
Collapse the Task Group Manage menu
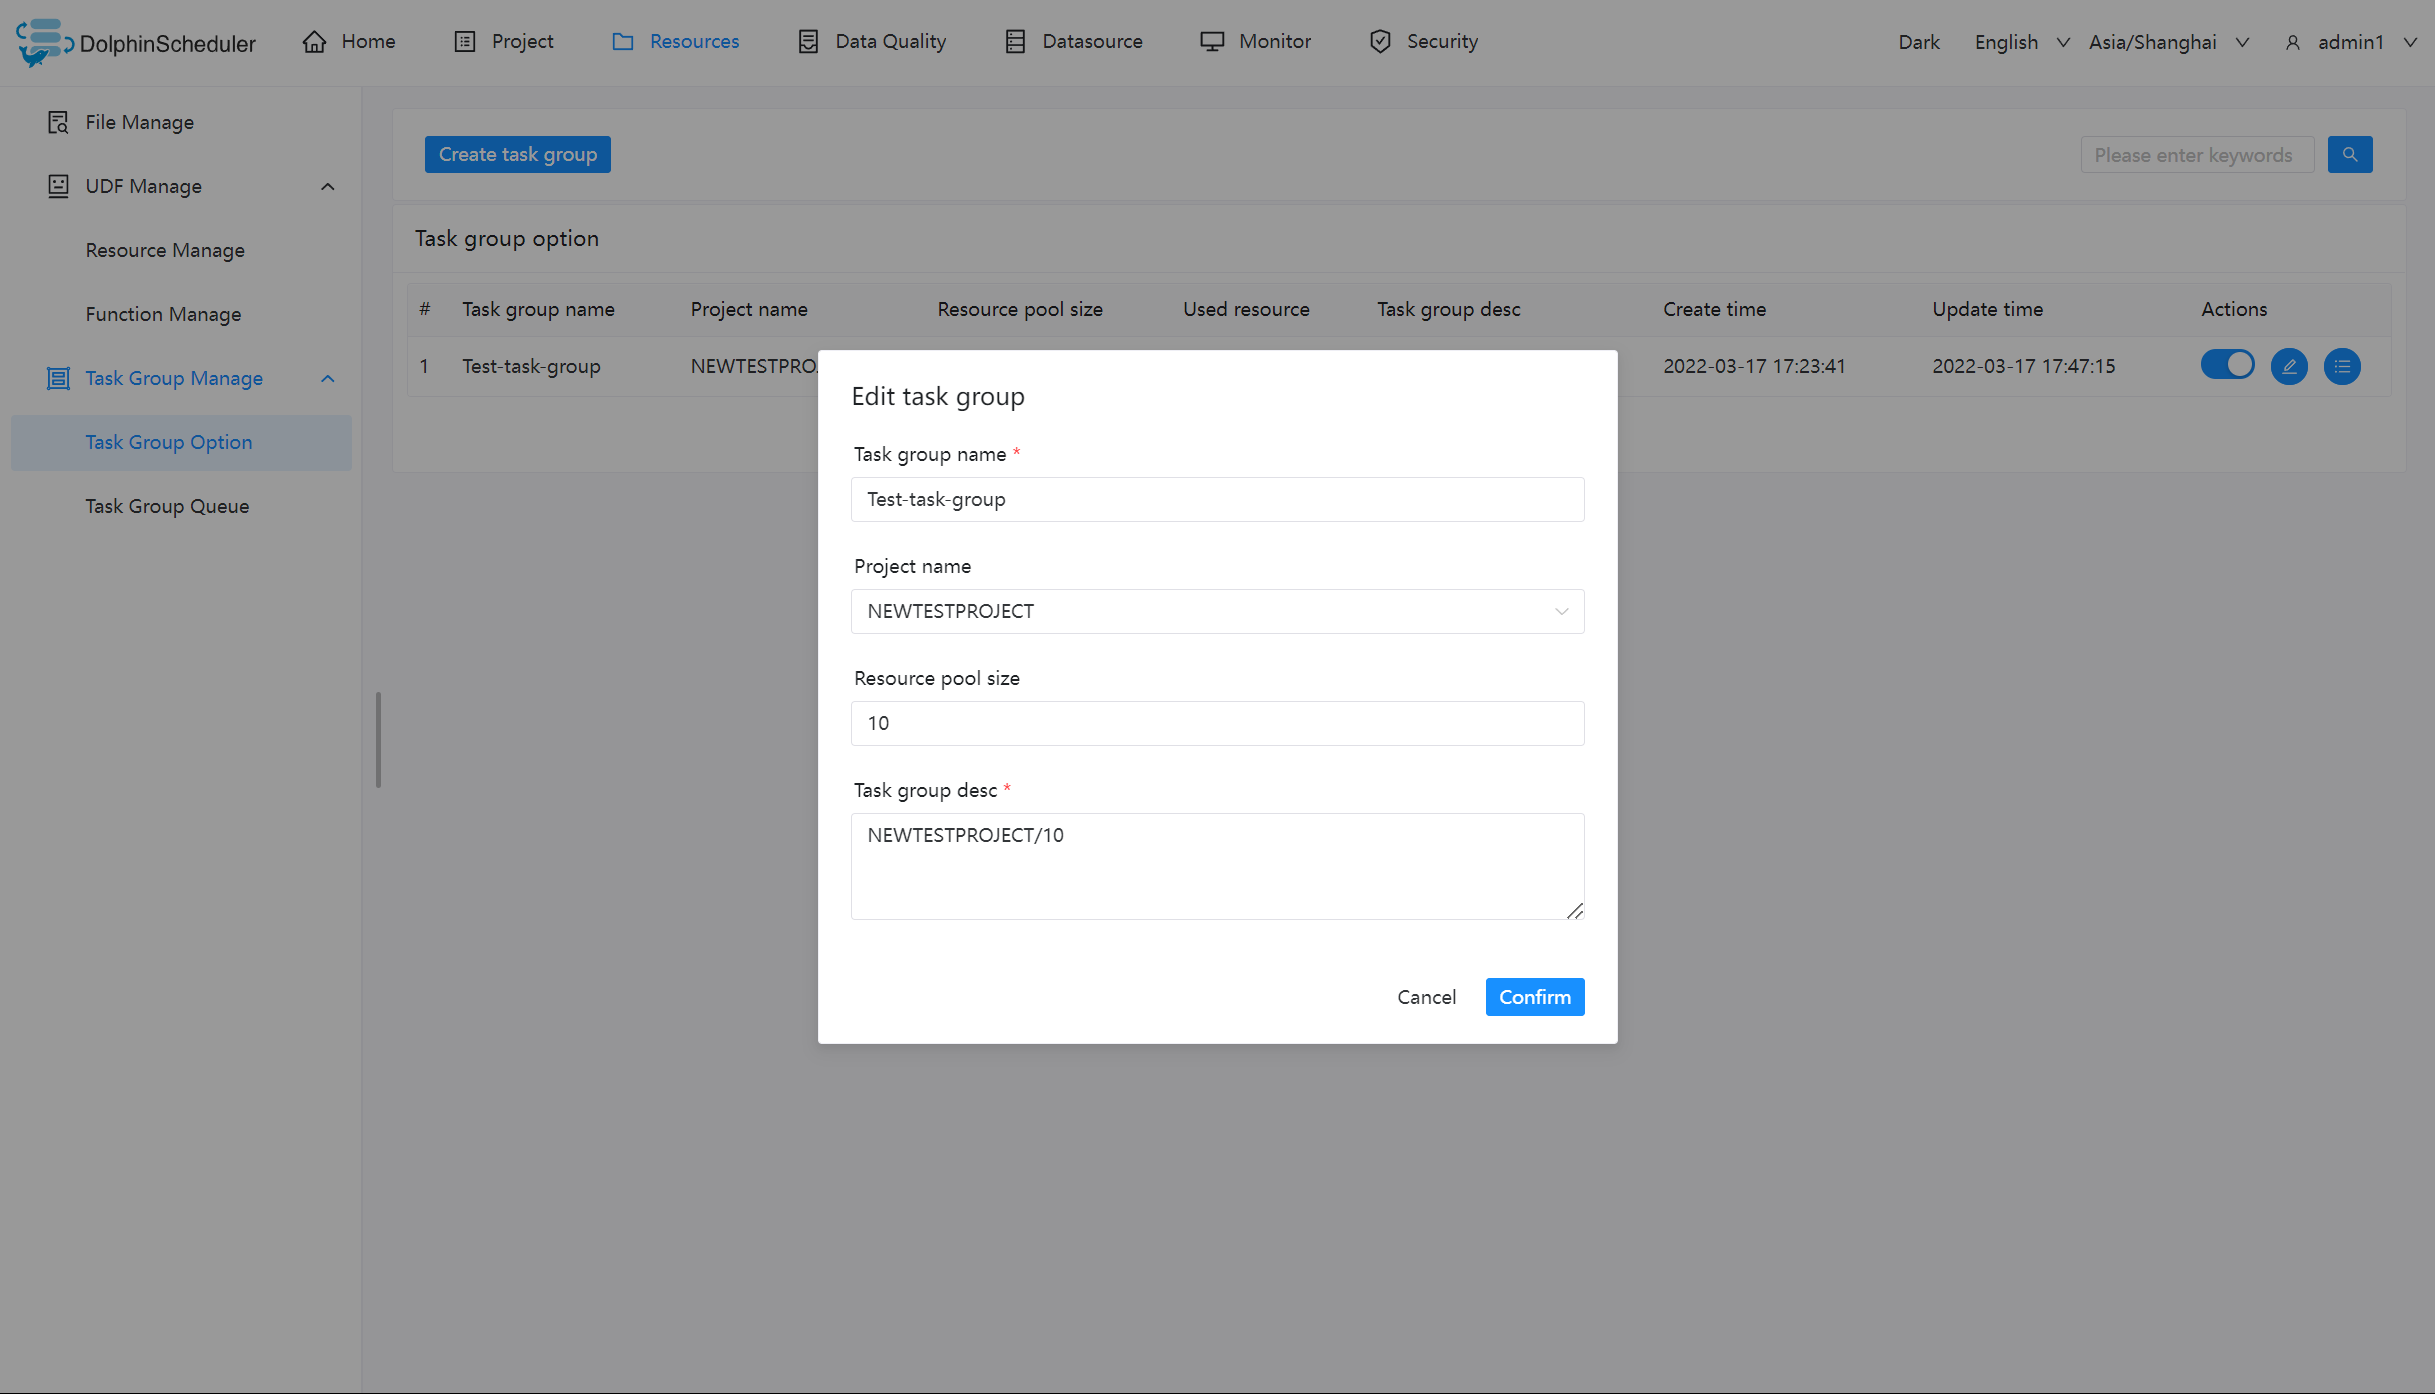[x=327, y=379]
